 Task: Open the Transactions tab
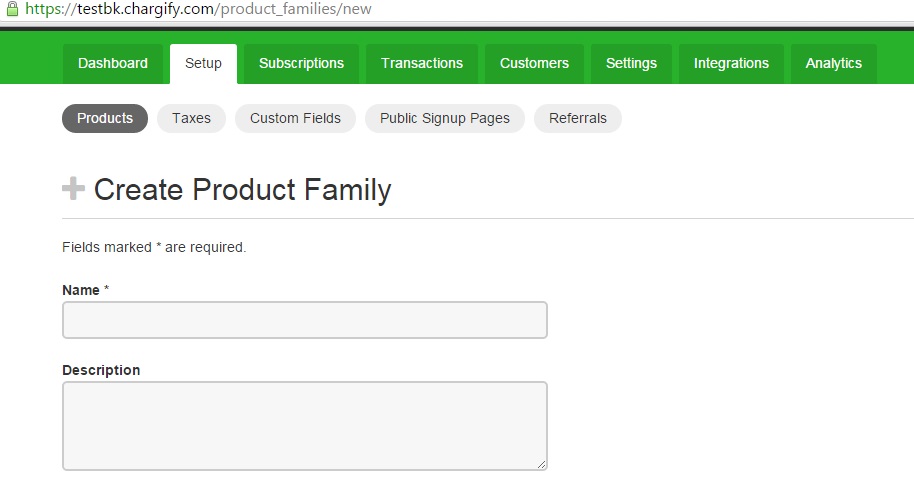click(x=422, y=64)
